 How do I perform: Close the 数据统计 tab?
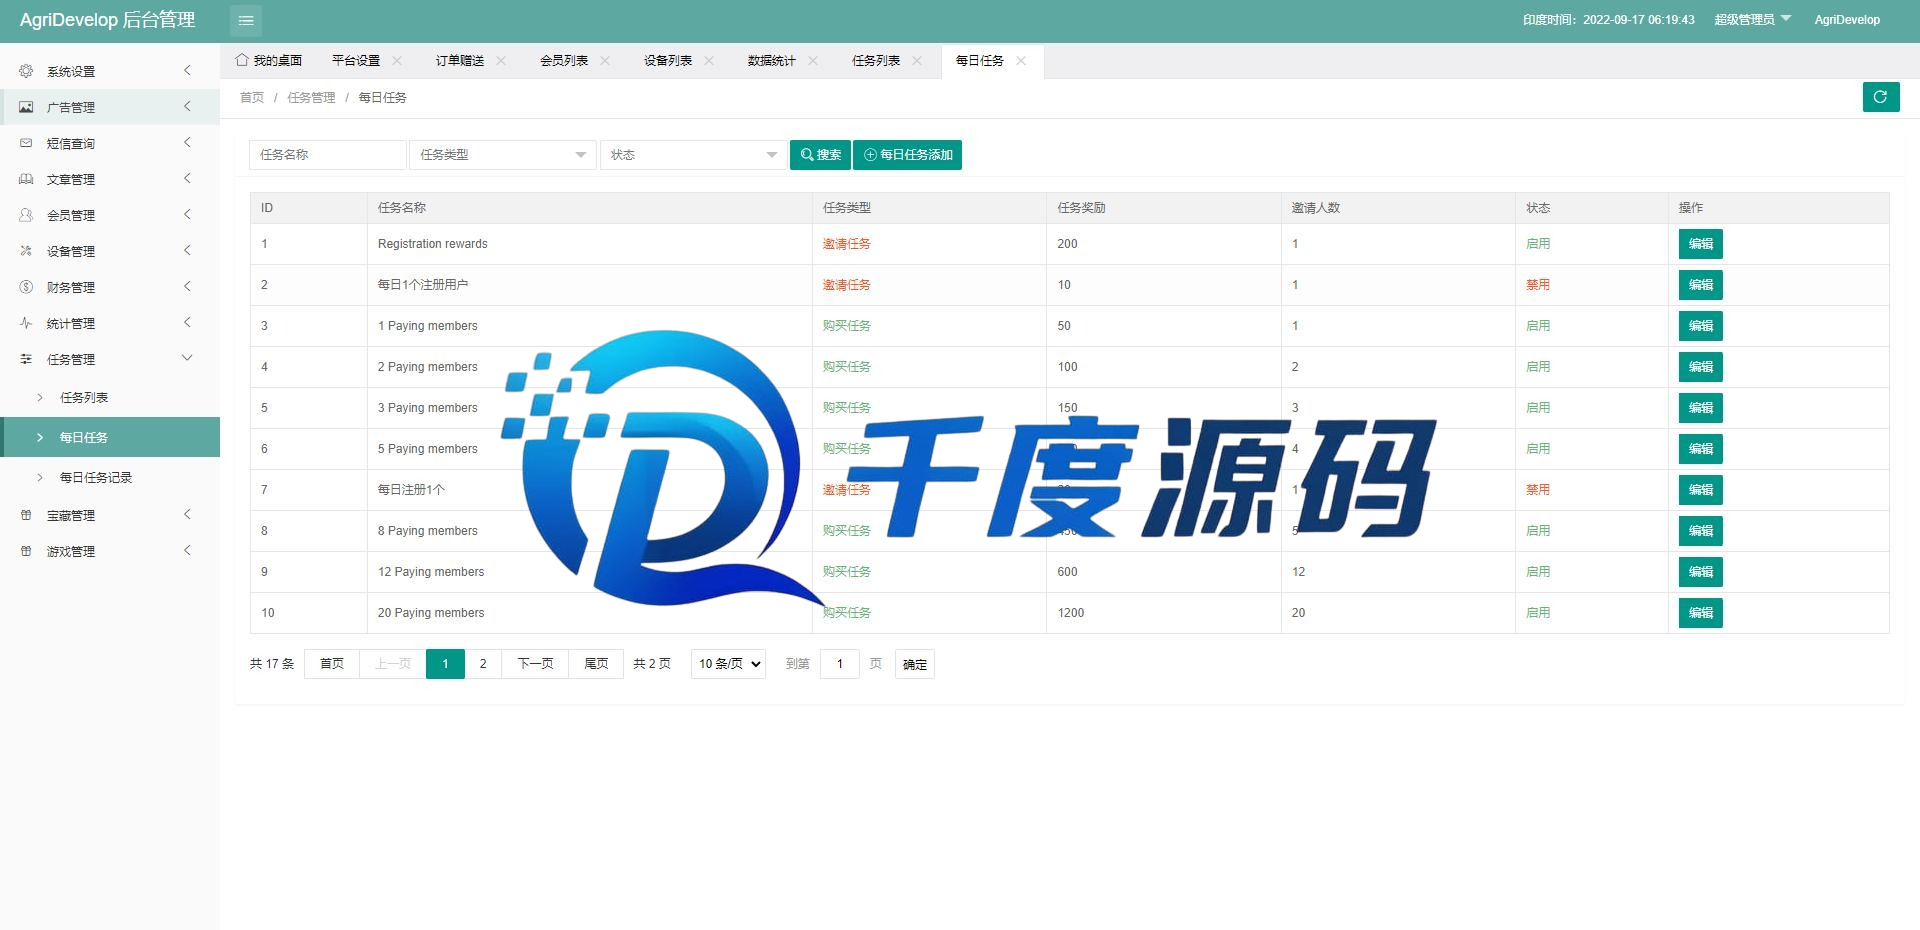[x=813, y=61]
